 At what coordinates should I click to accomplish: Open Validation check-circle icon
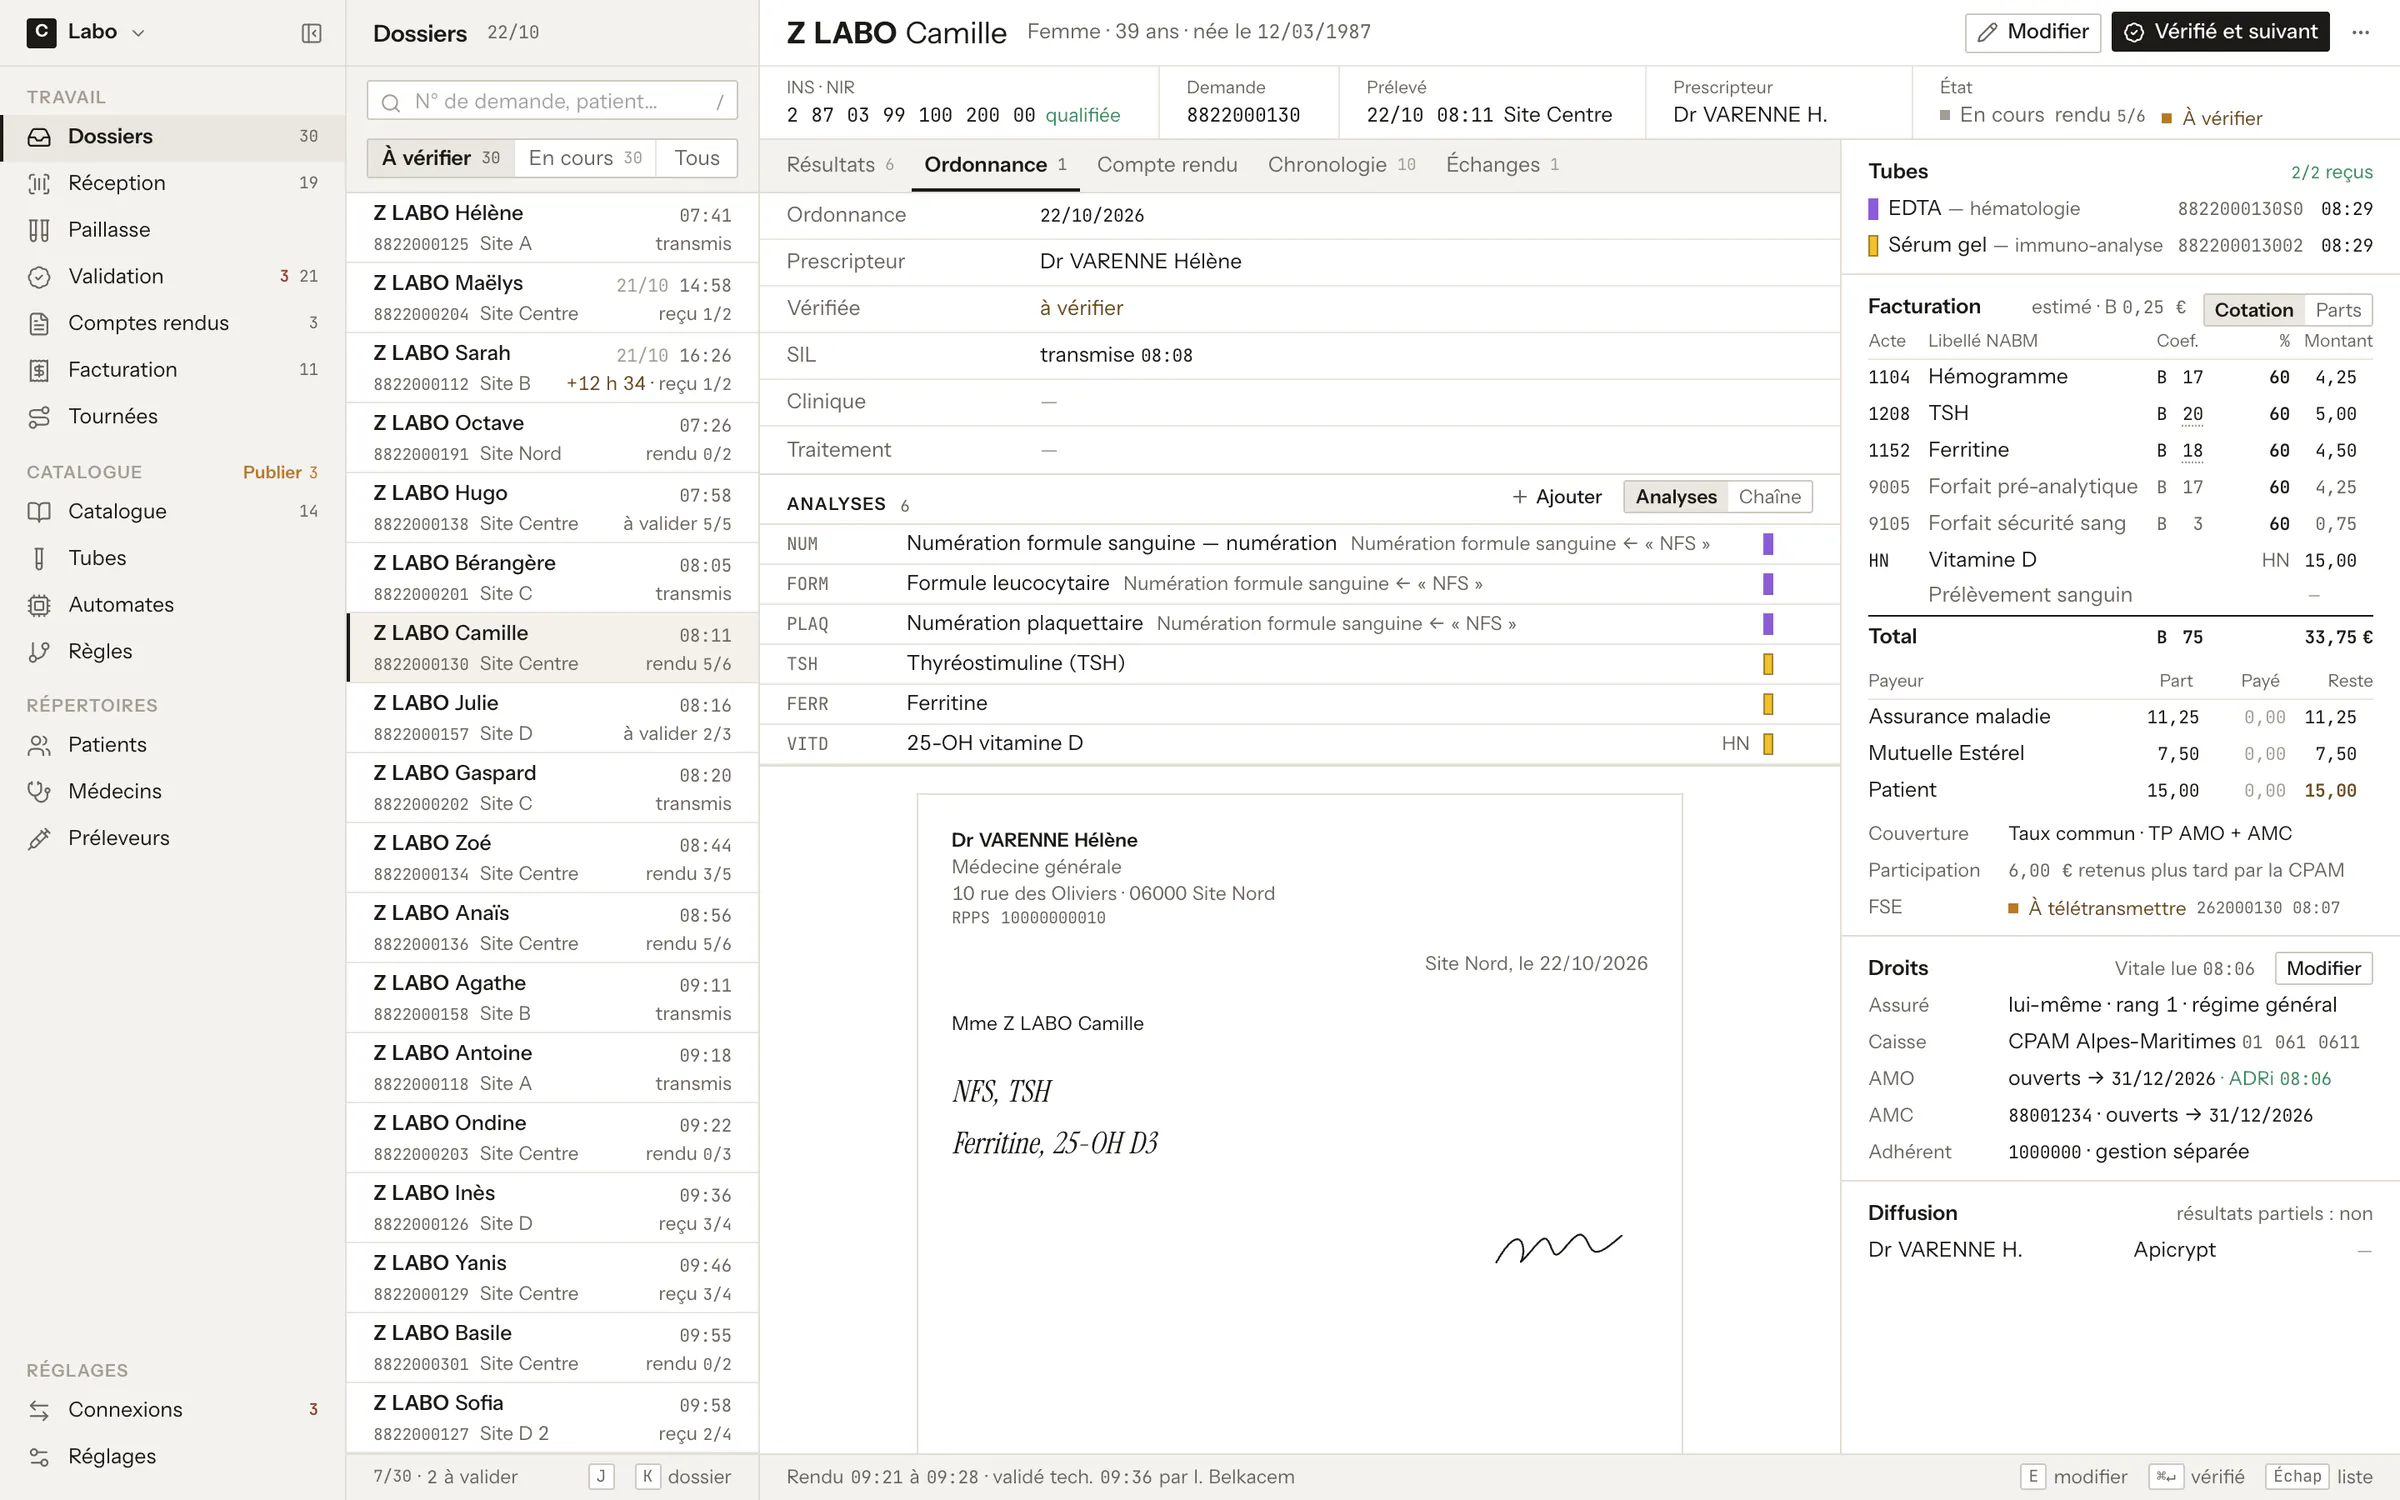click(39, 277)
